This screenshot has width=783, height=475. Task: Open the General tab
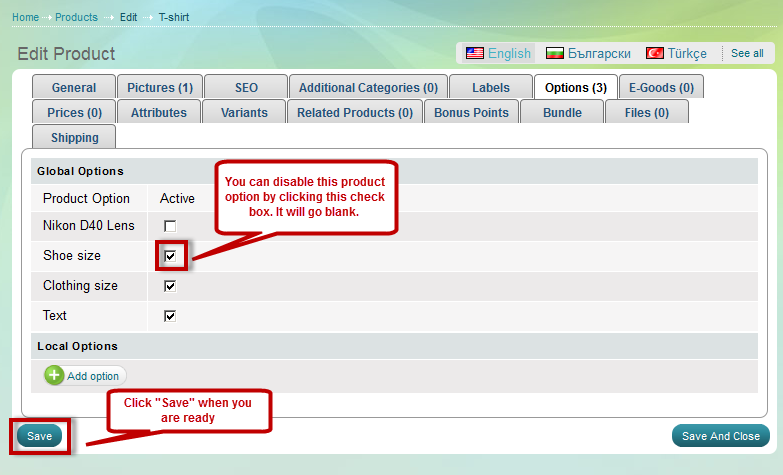[x=74, y=88]
